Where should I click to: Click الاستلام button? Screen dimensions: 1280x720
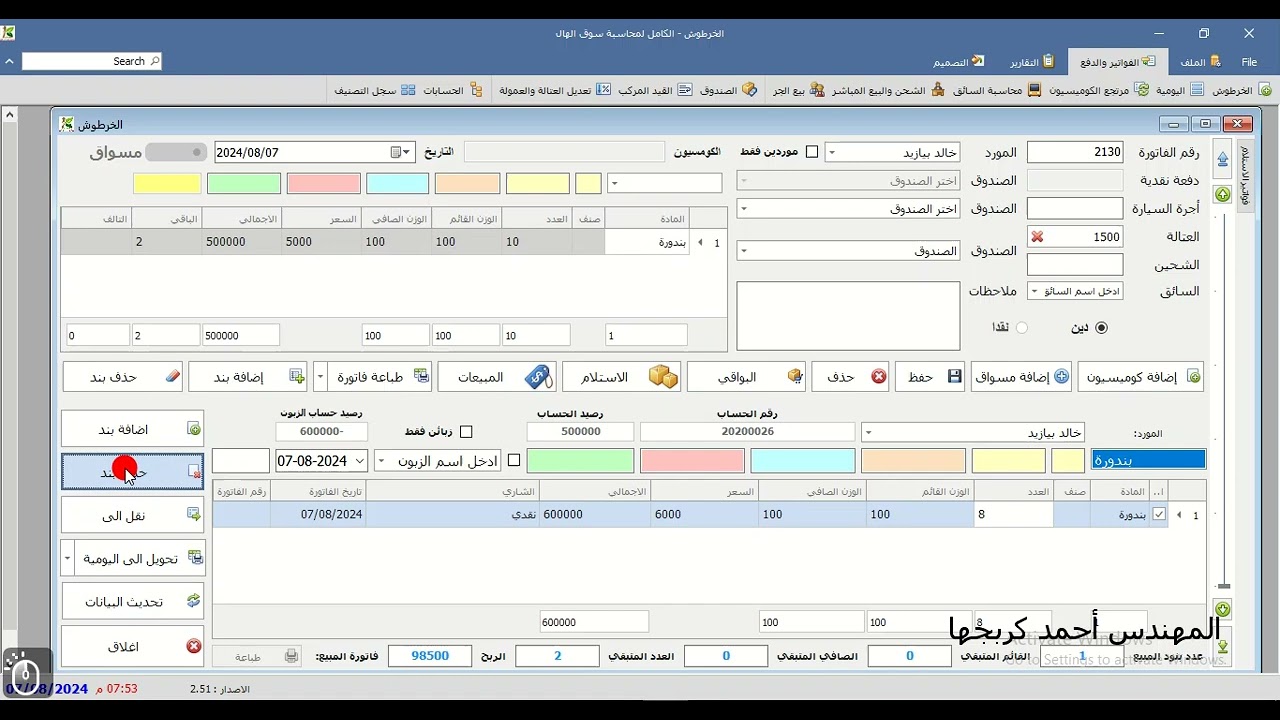622,377
